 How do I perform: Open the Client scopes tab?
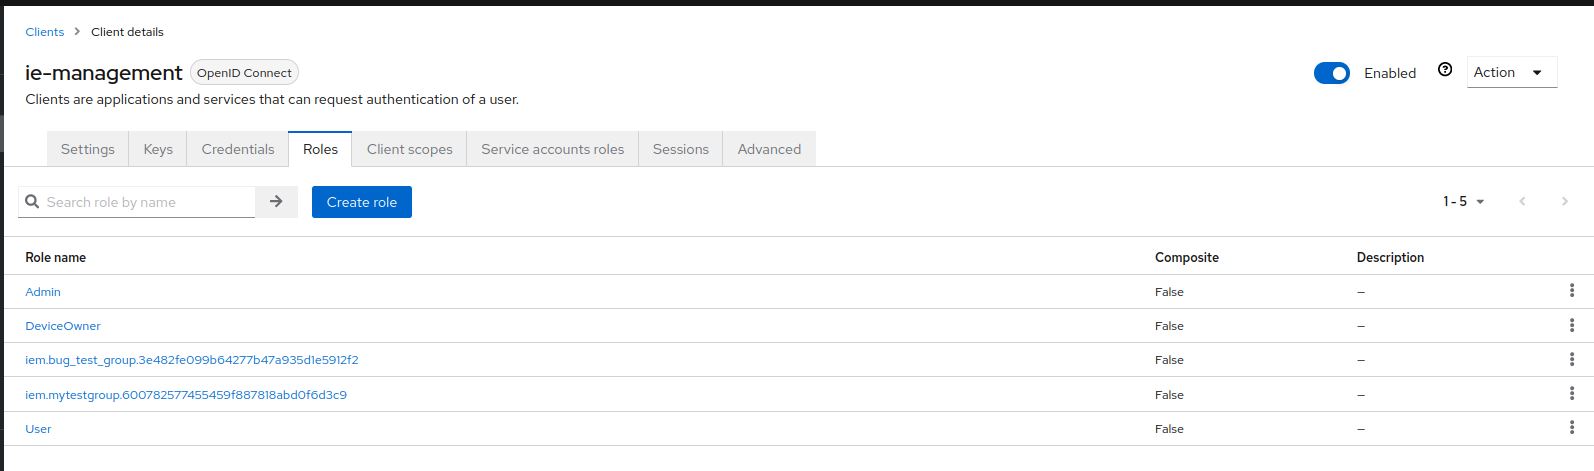point(409,149)
